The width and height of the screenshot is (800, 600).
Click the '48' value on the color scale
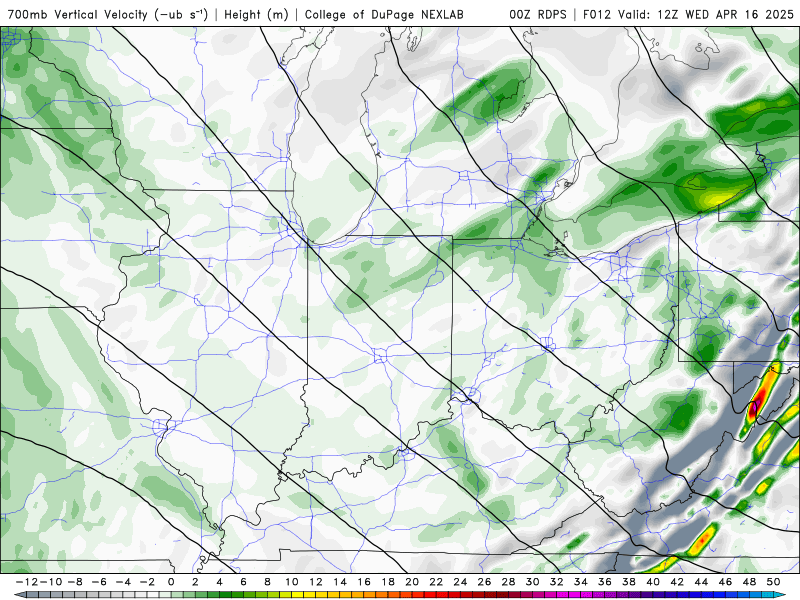(749, 582)
